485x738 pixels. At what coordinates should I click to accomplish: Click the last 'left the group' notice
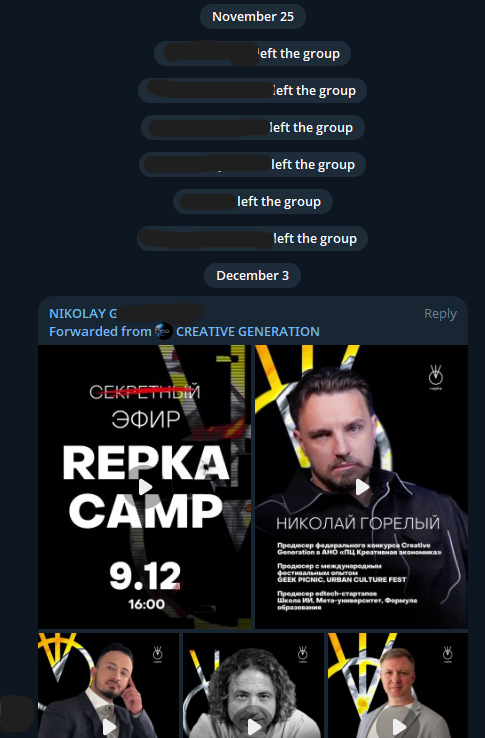(252, 239)
